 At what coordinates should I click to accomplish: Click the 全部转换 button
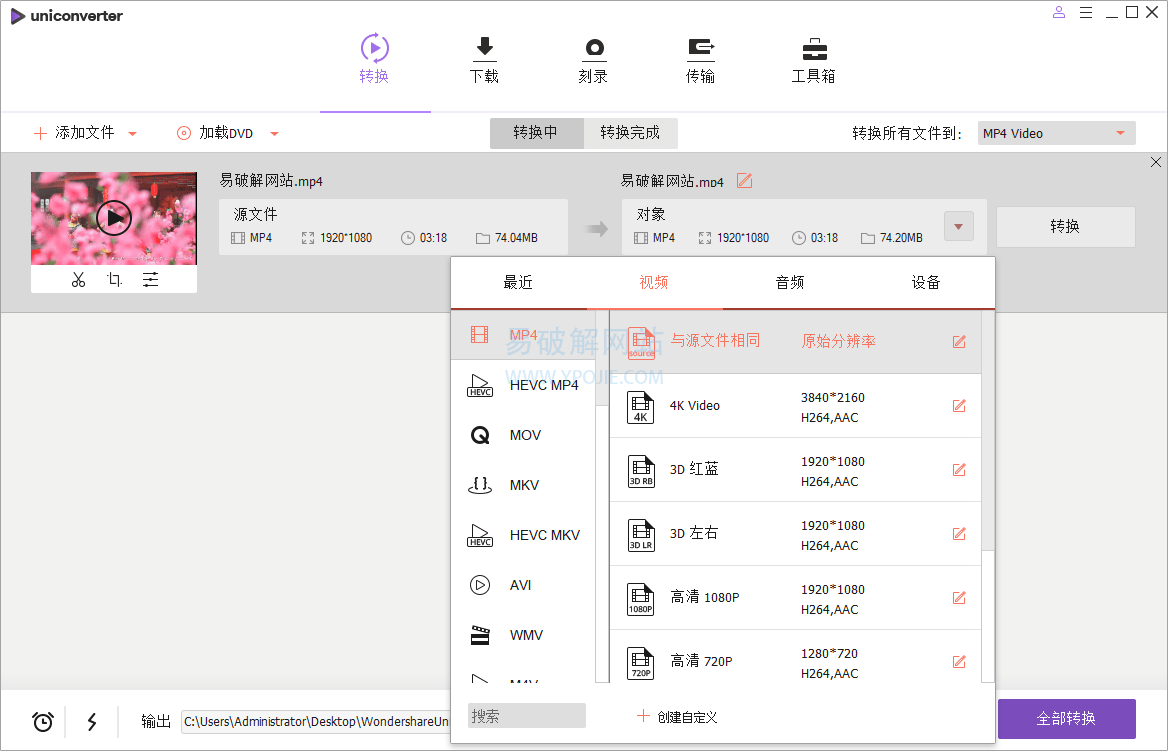[1067, 718]
